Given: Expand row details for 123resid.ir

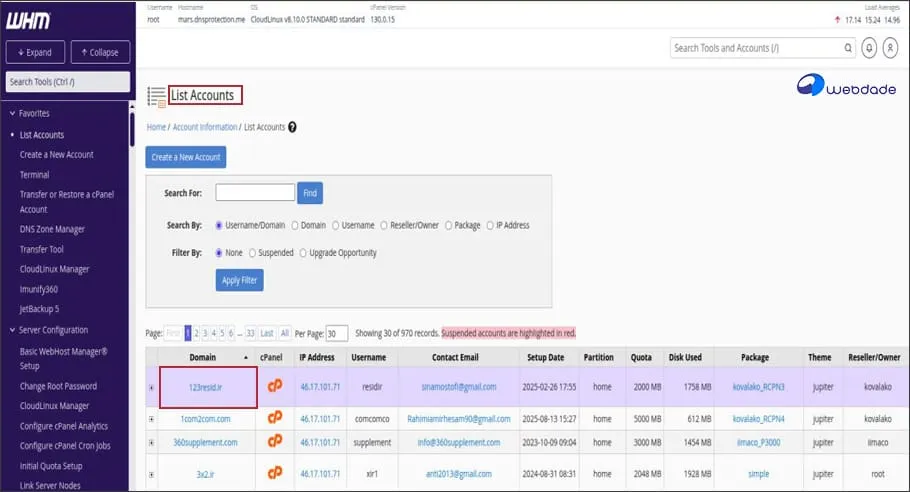Looking at the screenshot, I should [151, 388].
